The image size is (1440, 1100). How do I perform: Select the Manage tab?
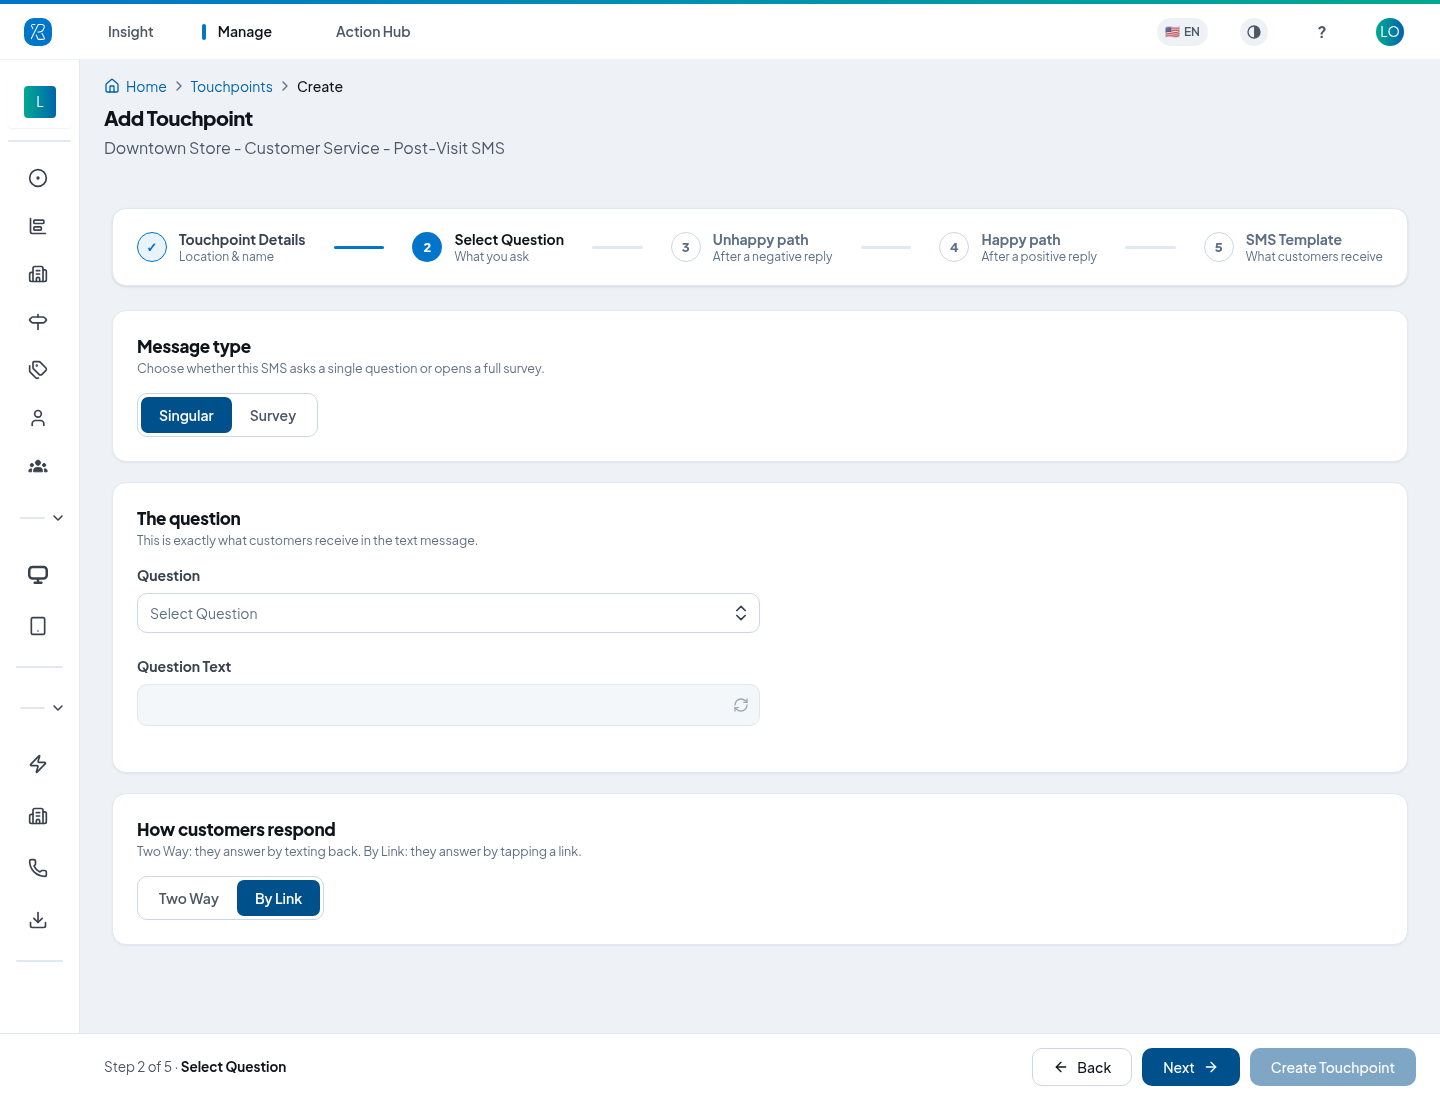point(244,32)
